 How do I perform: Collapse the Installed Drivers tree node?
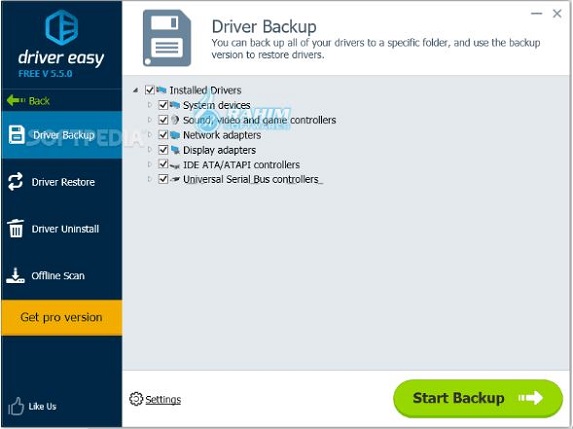(136, 90)
